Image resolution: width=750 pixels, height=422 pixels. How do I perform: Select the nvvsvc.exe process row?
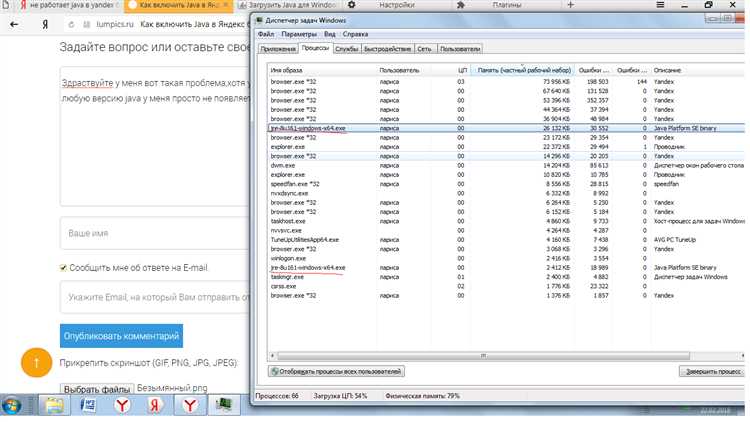tap(506, 231)
